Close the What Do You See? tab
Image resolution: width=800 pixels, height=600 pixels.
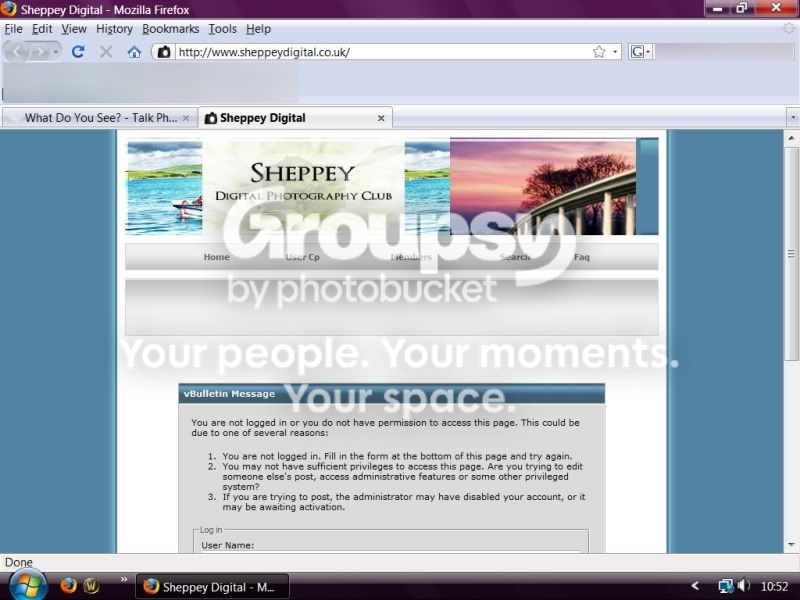[186, 118]
